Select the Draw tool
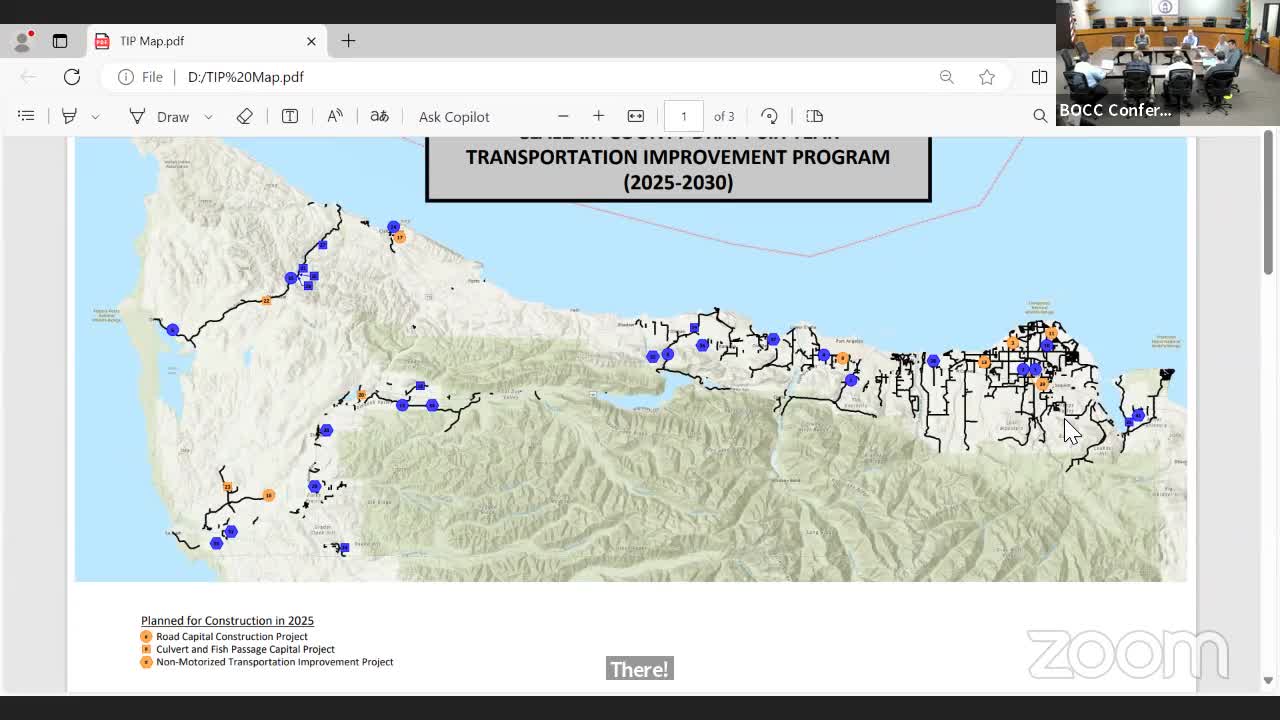The height and width of the screenshot is (720, 1280). (x=160, y=116)
